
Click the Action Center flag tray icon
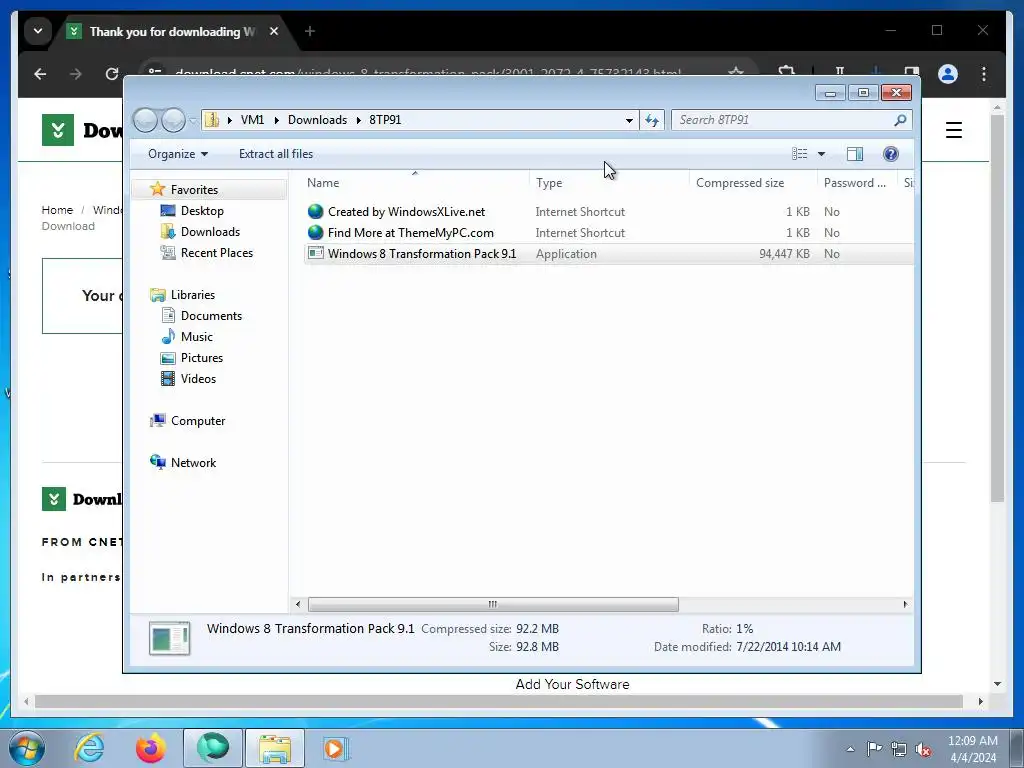click(874, 749)
